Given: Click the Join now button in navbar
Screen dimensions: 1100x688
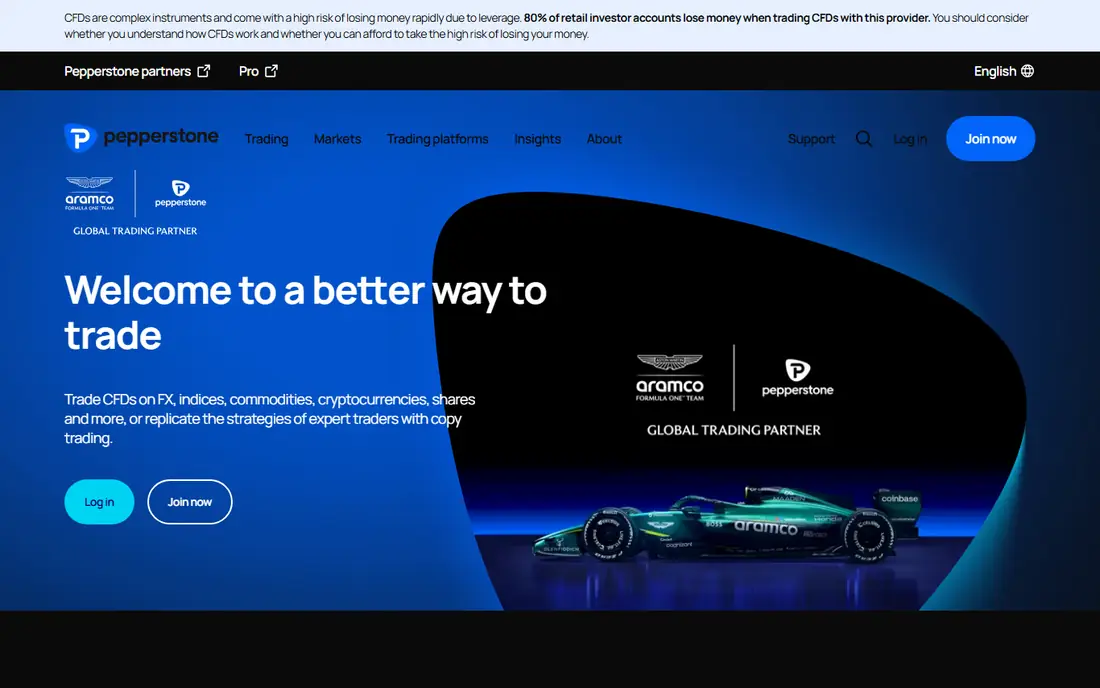Looking at the screenshot, I should 991,139.
